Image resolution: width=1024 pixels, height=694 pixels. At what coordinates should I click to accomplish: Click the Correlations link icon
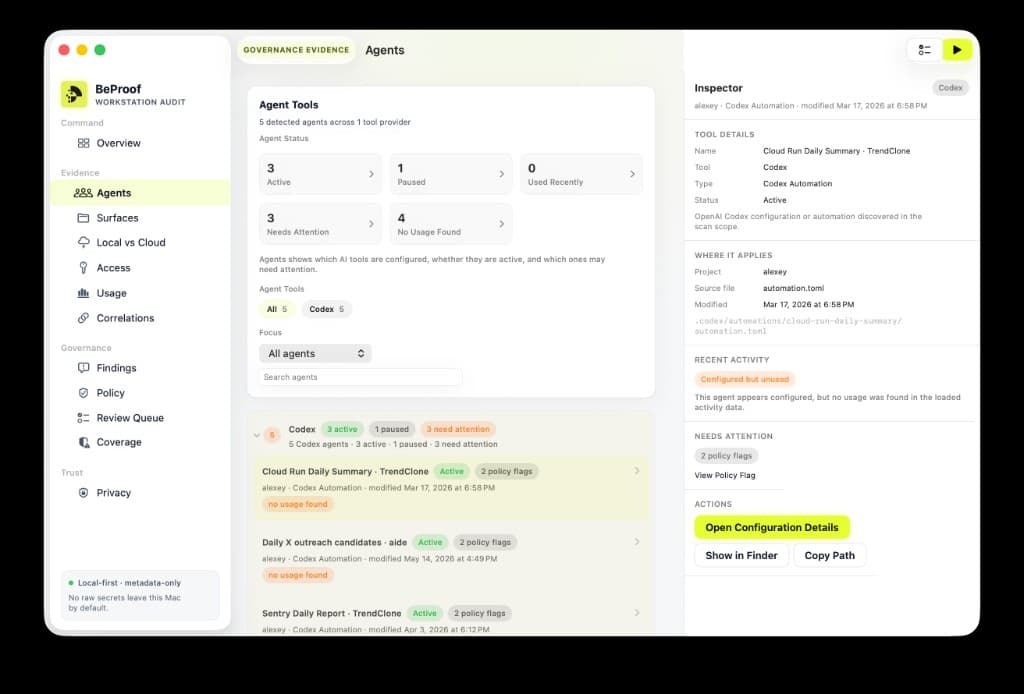(x=83, y=318)
